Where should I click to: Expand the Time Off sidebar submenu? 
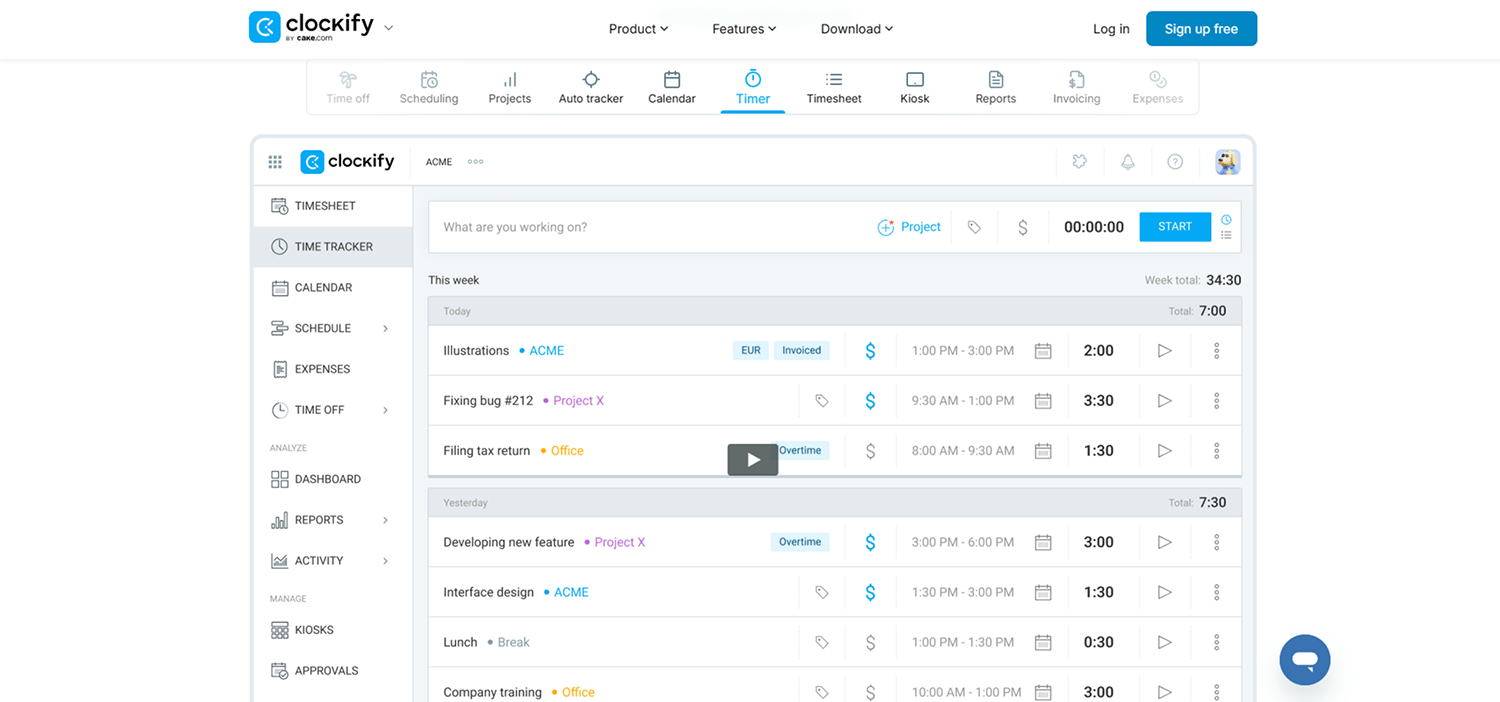[x=385, y=410]
